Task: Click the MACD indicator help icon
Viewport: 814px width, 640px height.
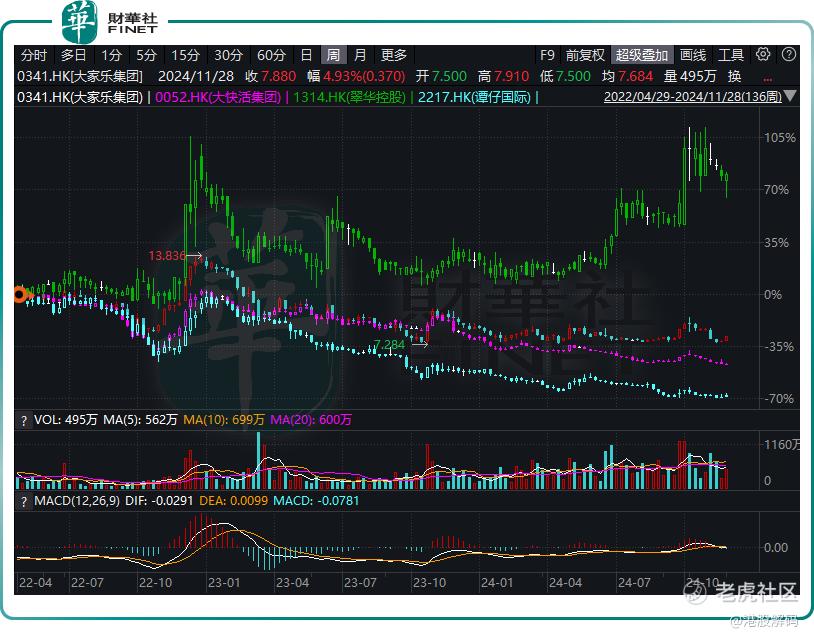Action: (24, 502)
